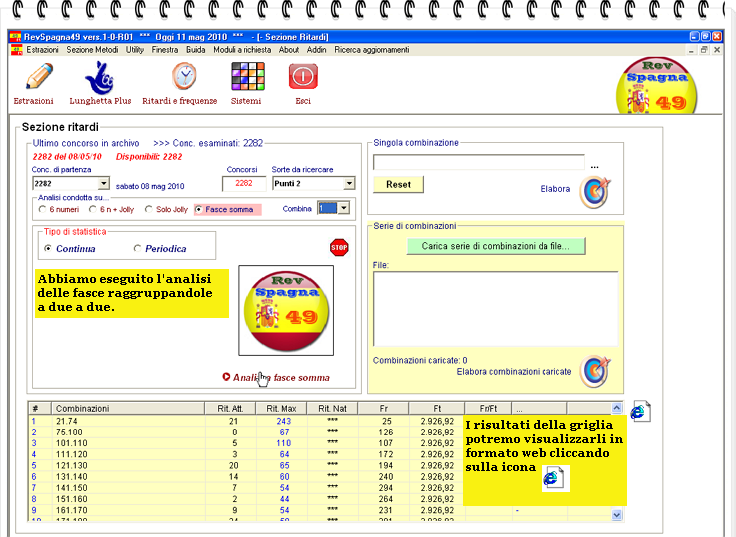Screen dimensions: 736x537
Task: Click Elabora combinazioni caricate target icon
Action: click(x=595, y=370)
